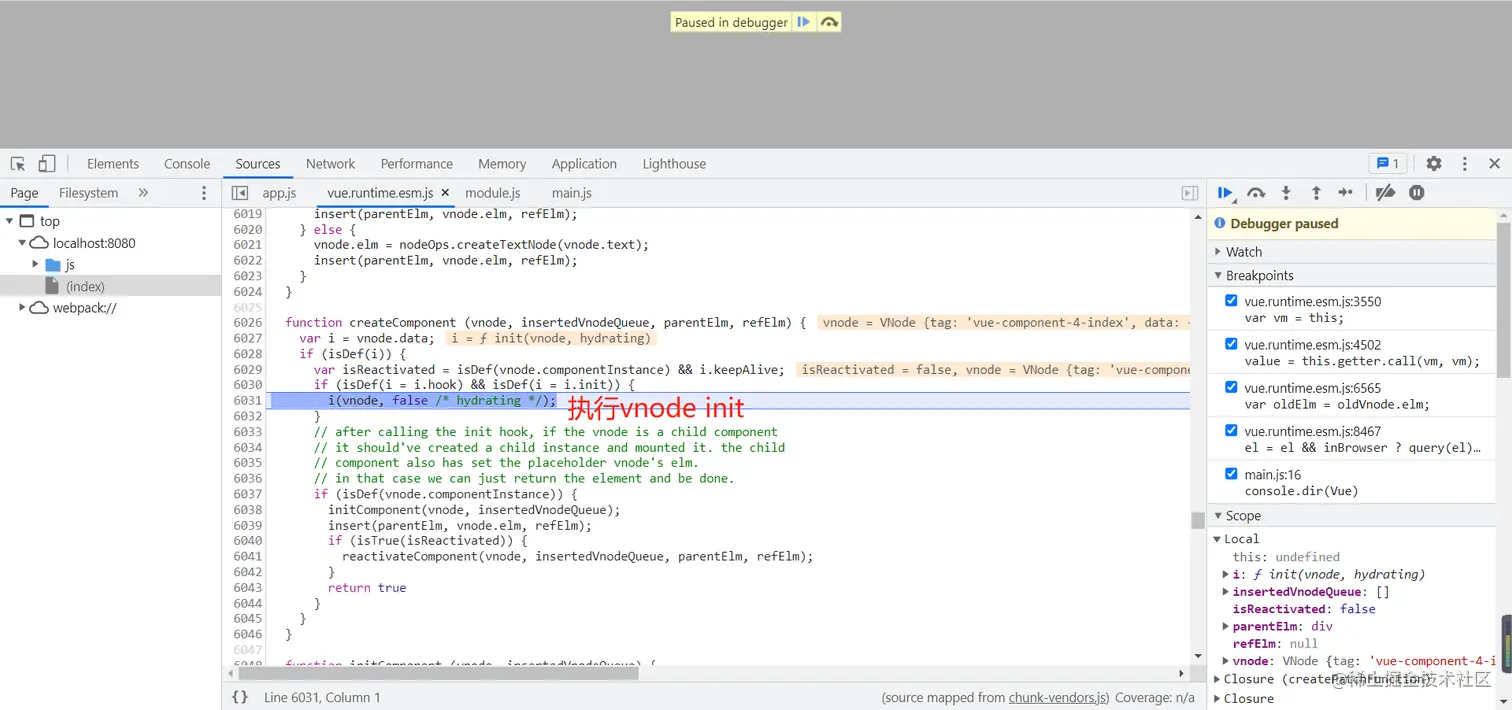This screenshot has height=710, width=1512.
Task: Activate the inspect element picker
Action: pos(18,164)
